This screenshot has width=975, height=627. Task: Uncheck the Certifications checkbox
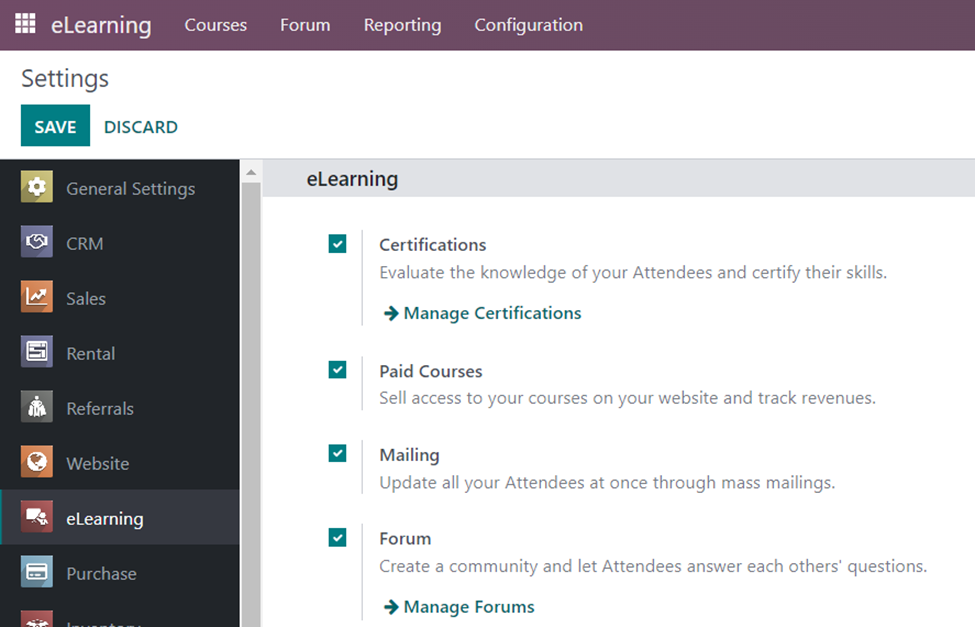(338, 244)
